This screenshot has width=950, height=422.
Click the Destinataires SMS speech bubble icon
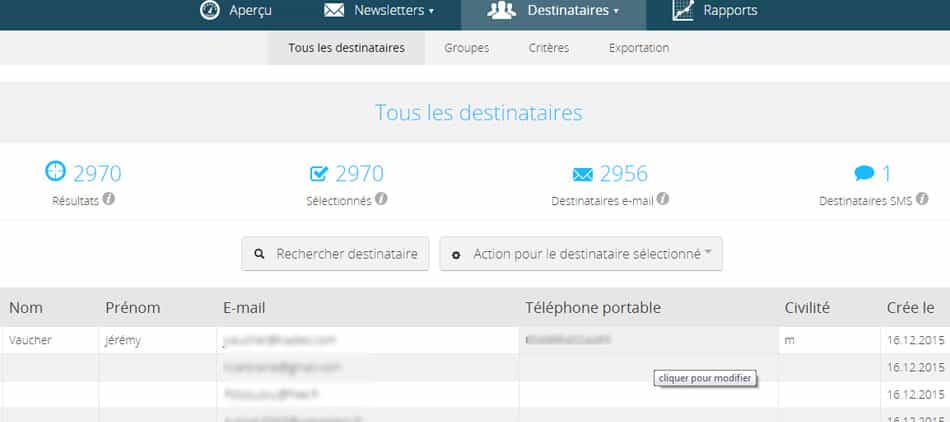click(865, 174)
